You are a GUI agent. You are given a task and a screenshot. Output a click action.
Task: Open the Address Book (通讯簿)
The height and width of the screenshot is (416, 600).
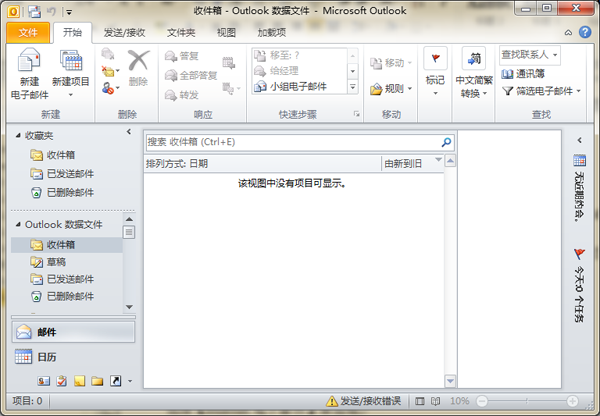point(523,74)
